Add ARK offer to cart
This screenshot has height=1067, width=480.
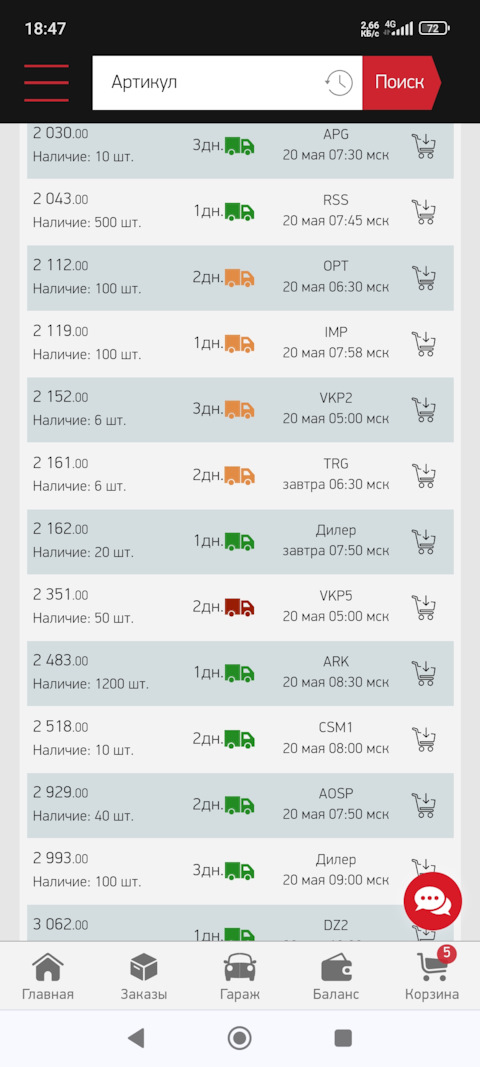click(423, 673)
